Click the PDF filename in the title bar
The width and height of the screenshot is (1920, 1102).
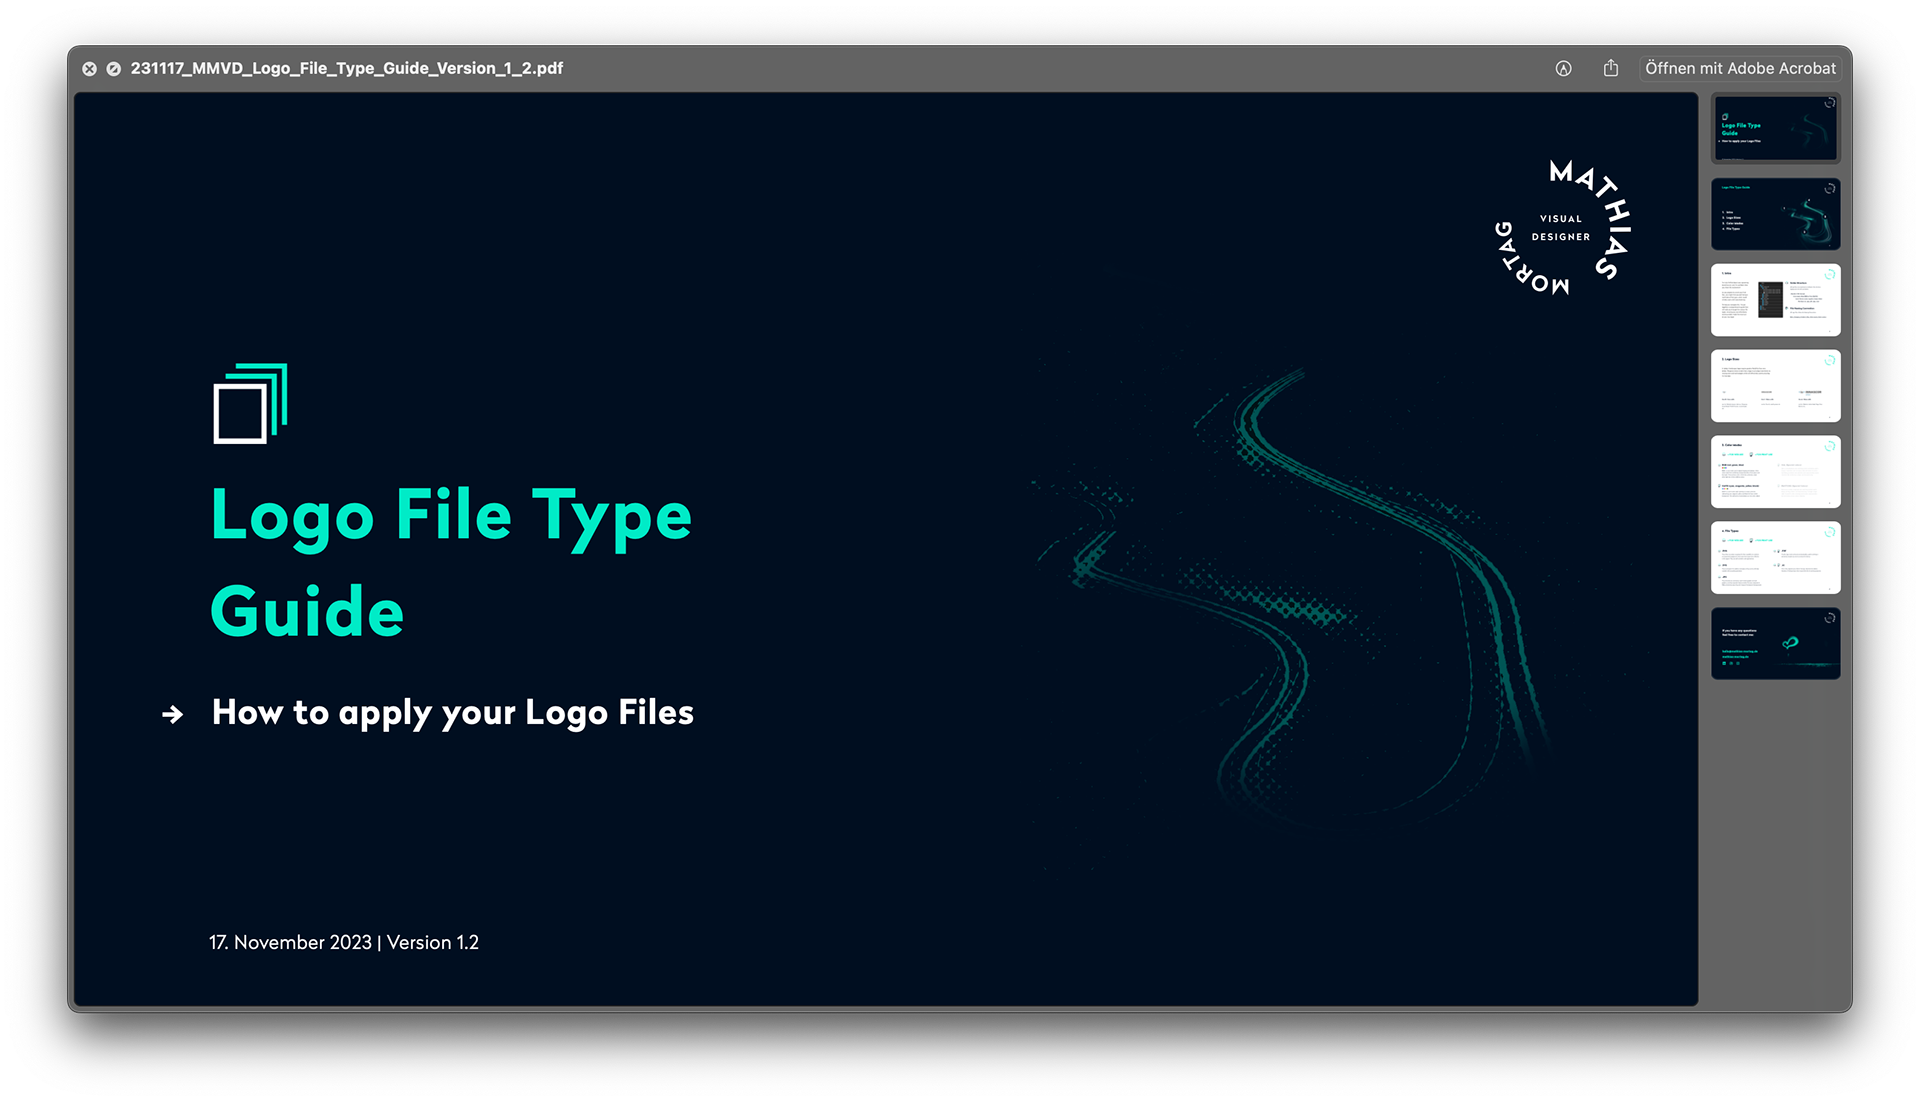pyautogui.click(x=347, y=68)
